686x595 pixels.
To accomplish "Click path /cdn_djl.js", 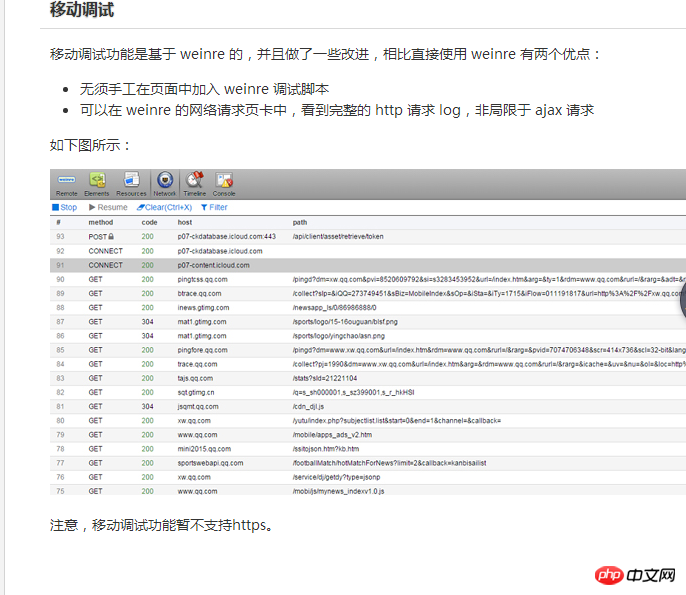I will (x=308, y=406).
